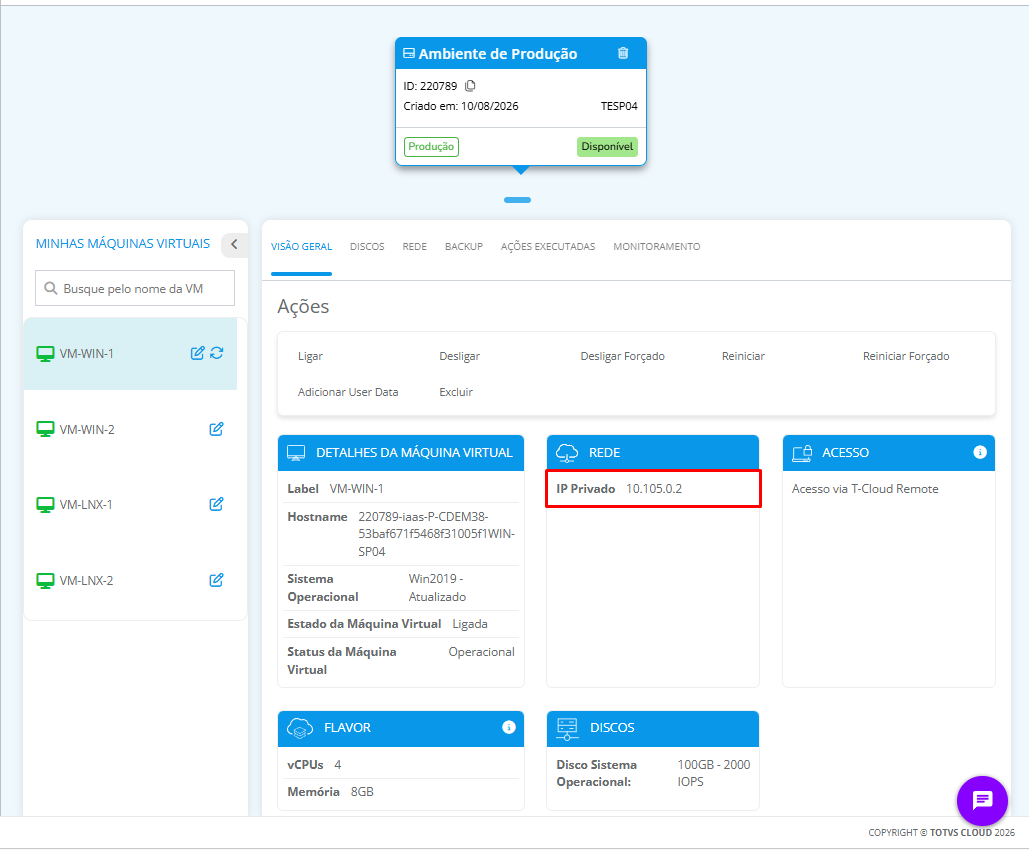Click the Criado em 10/08/2026 text
The image size is (1029, 851).
[x=461, y=106]
